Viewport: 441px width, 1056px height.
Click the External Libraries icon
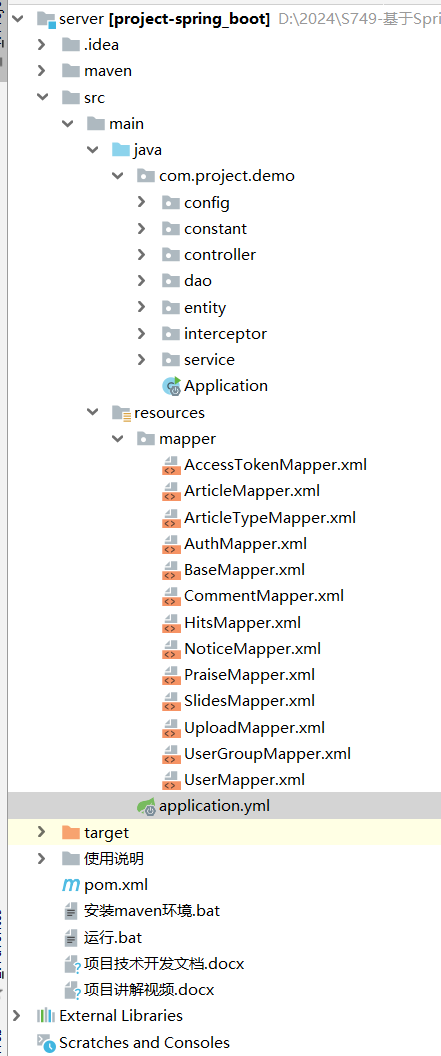coord(46,1015)
